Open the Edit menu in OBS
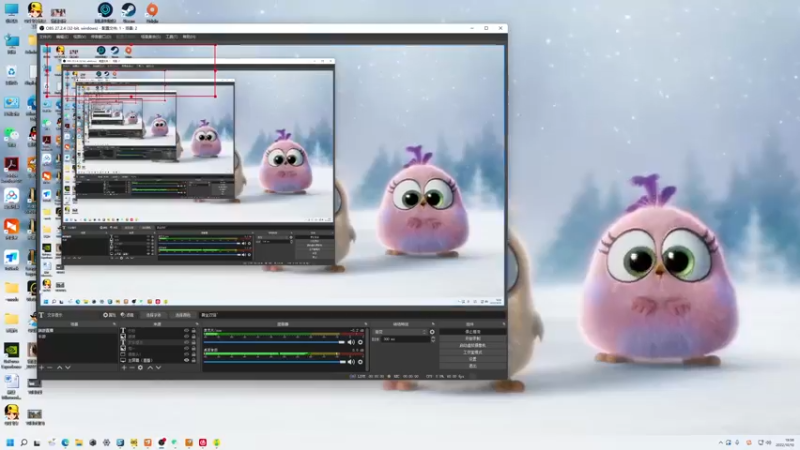Image resolution: width=800 pixels, height=450 pixels. coord(62,37)
